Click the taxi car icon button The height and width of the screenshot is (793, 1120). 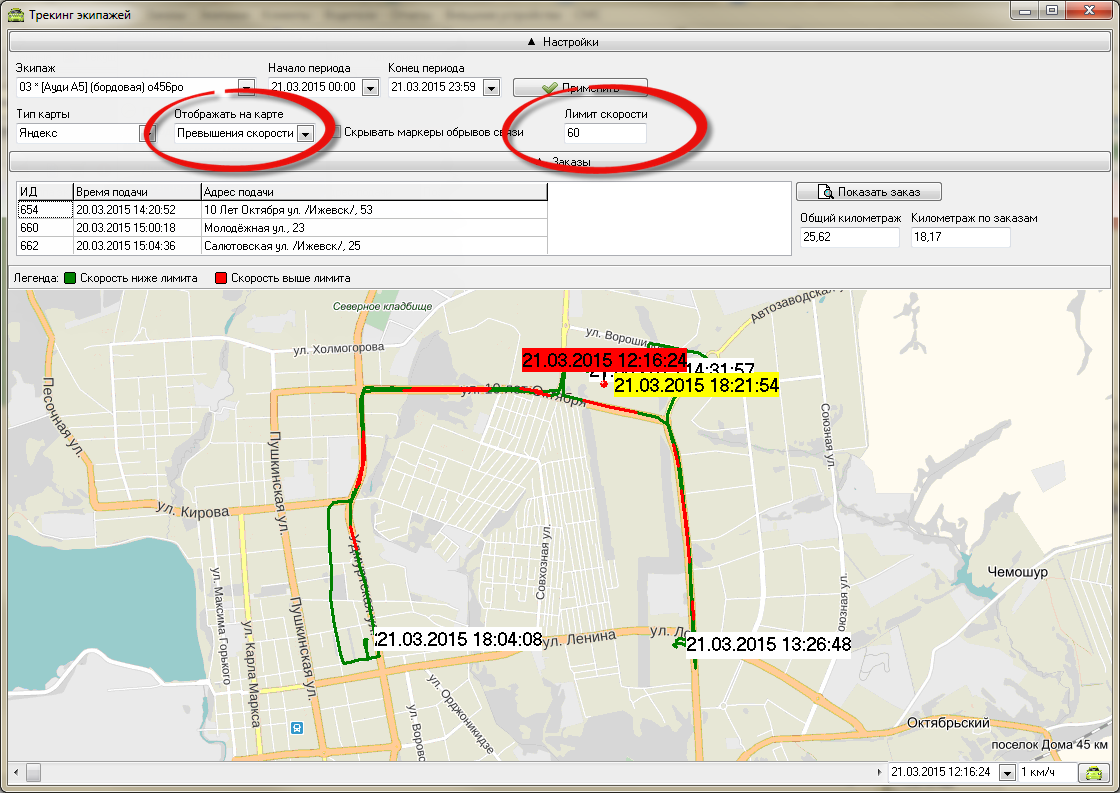pos(1093,773)
